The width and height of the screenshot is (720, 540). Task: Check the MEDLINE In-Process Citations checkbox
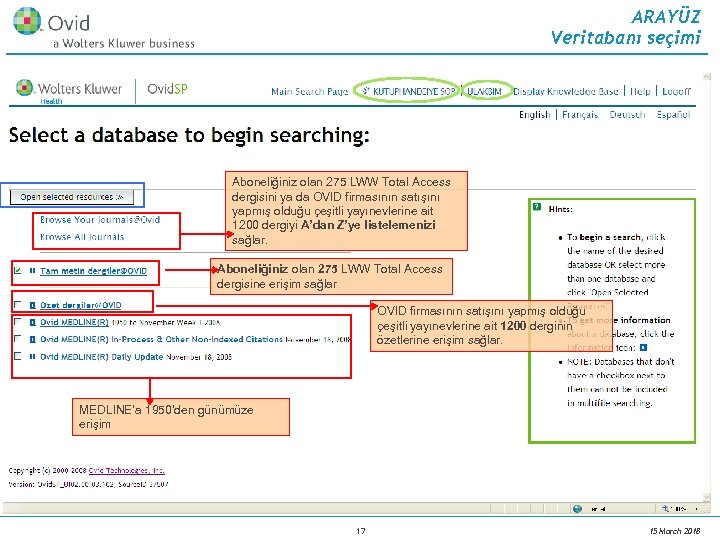click(x=17, y=338)
